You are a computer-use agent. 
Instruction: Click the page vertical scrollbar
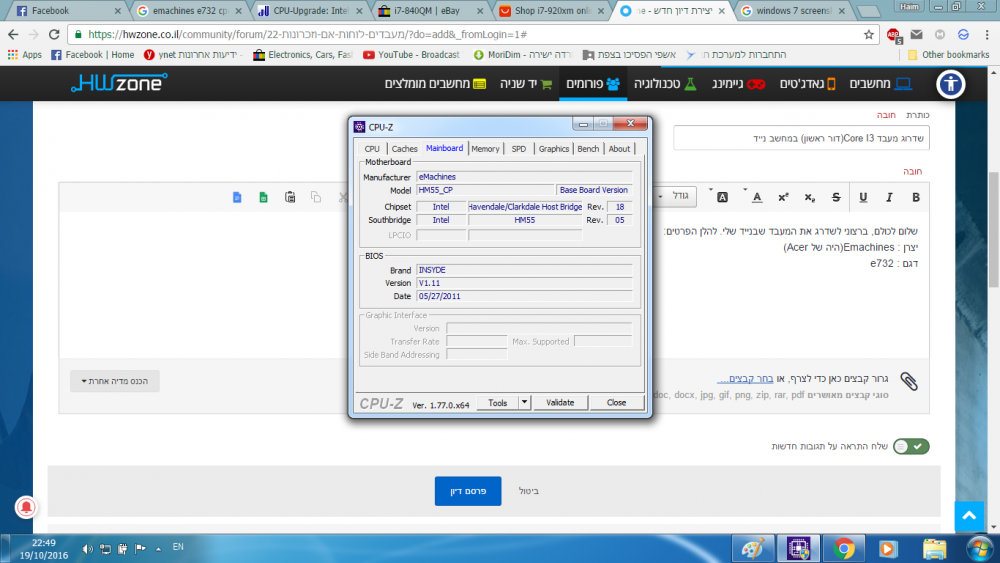[994, 230]
